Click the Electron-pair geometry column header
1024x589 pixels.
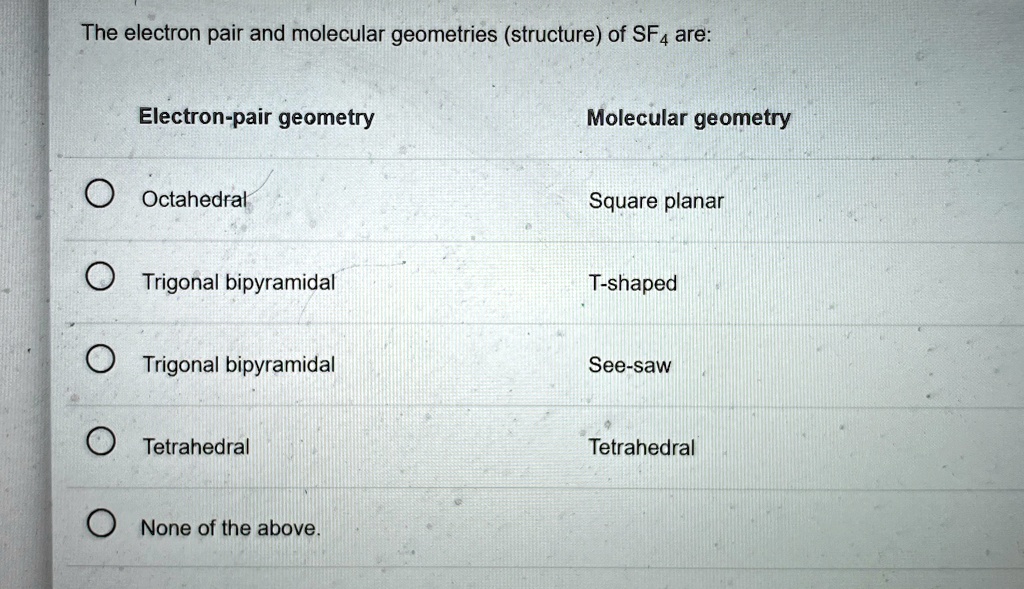click(256, 117)
